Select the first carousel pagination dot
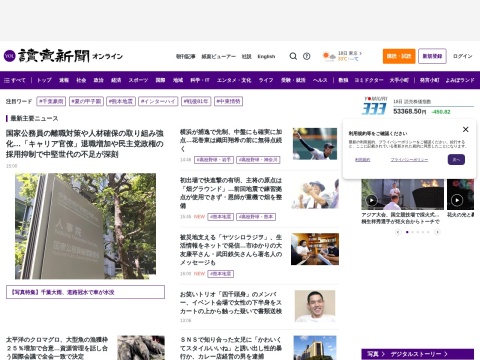 pos(407,232)
